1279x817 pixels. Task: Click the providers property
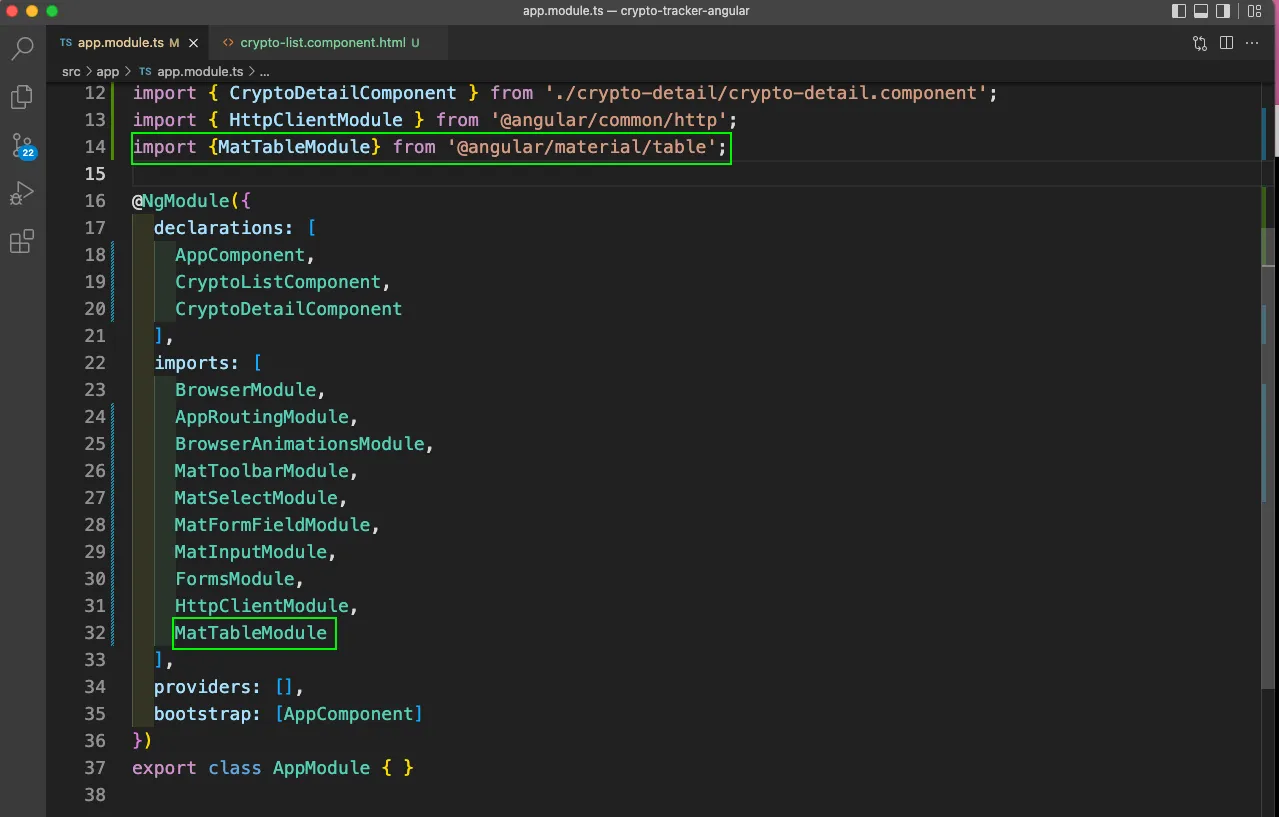point(202,687)
